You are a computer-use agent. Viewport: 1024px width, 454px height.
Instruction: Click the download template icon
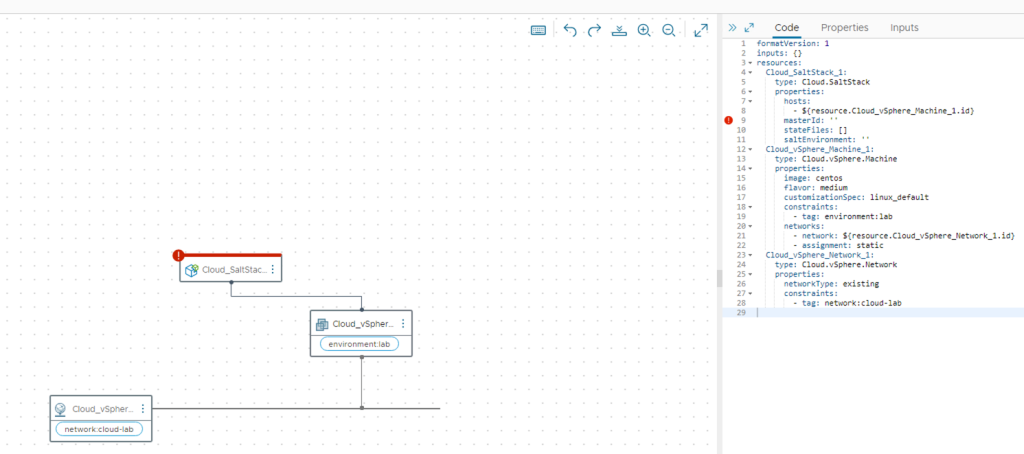619,31
